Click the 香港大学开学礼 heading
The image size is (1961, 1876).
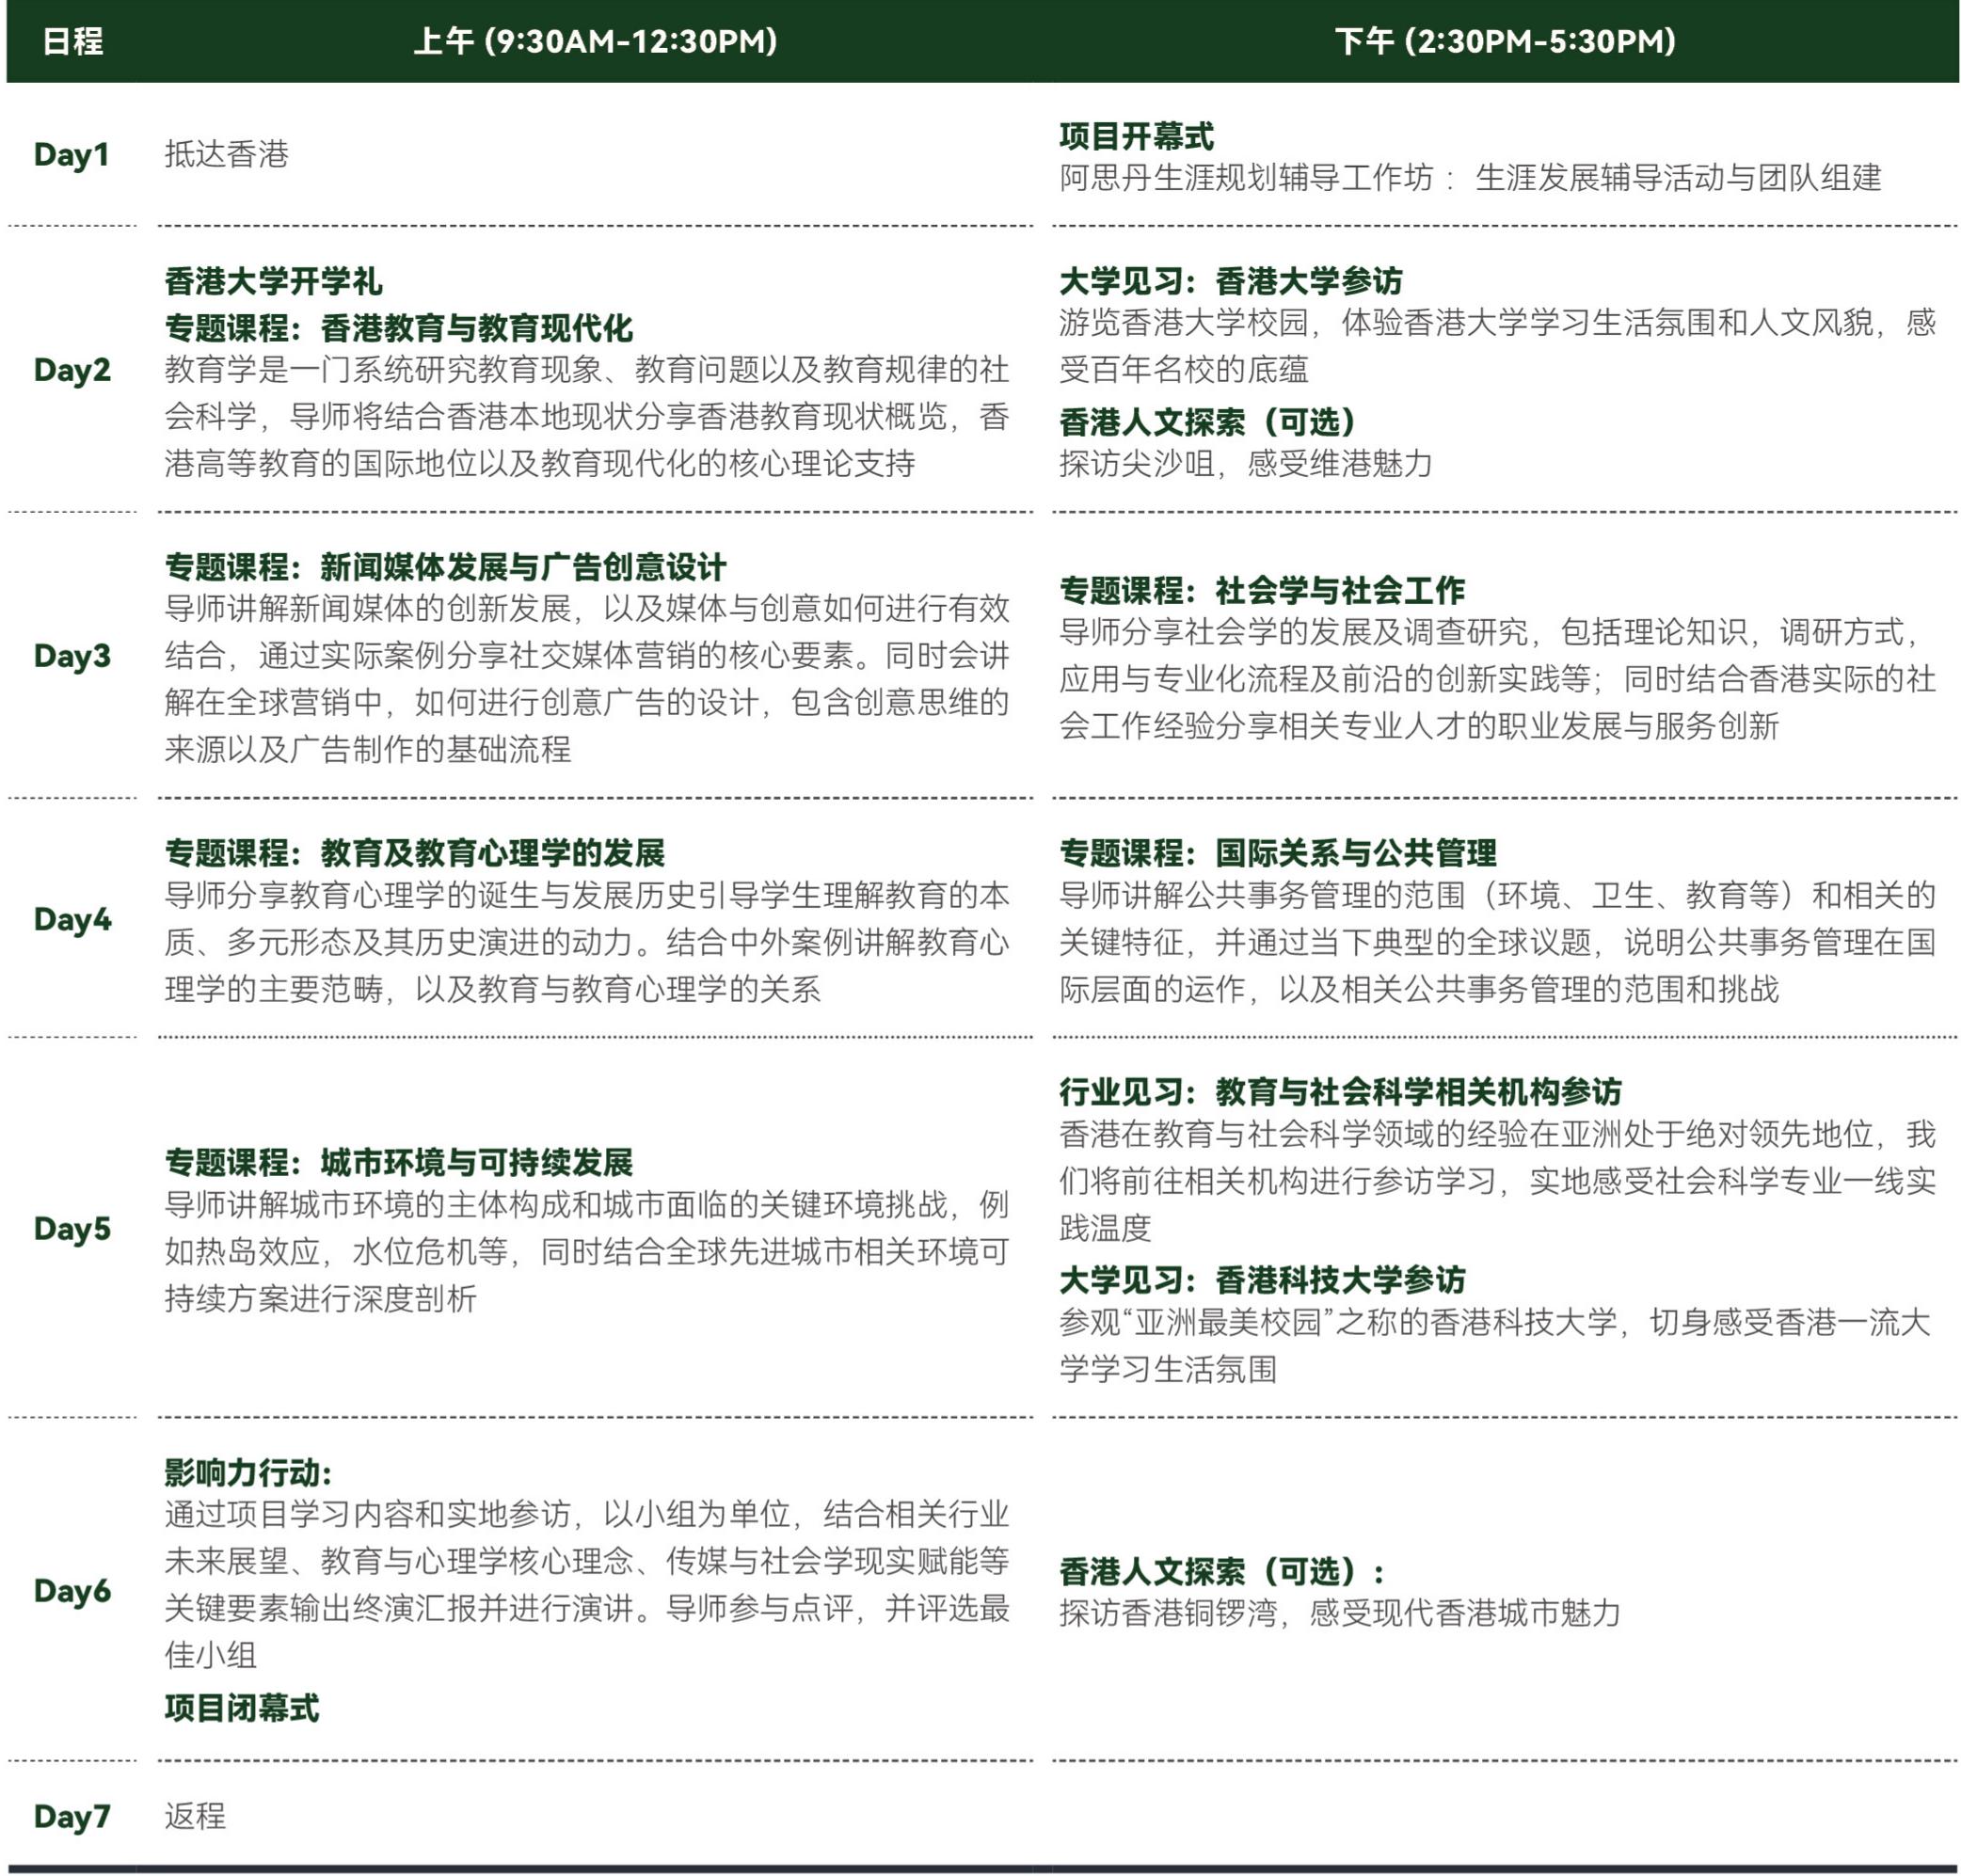(x=273, y=281)
